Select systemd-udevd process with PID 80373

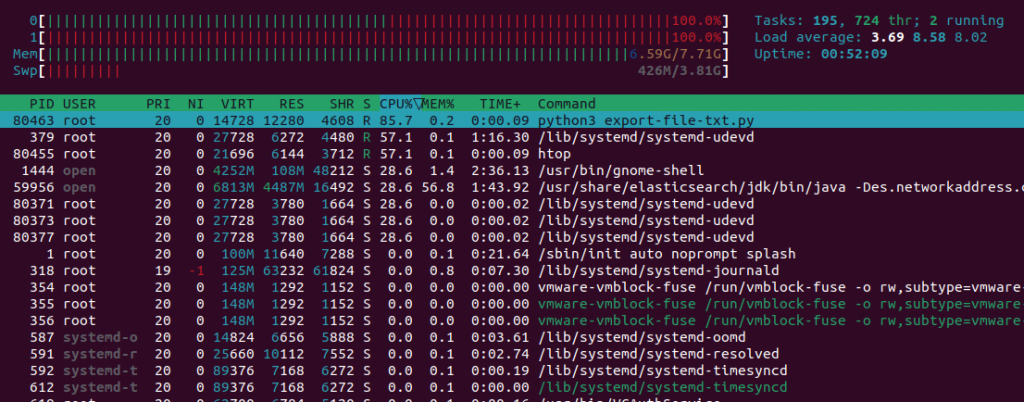pyautogui.click(x=512, y=221)
